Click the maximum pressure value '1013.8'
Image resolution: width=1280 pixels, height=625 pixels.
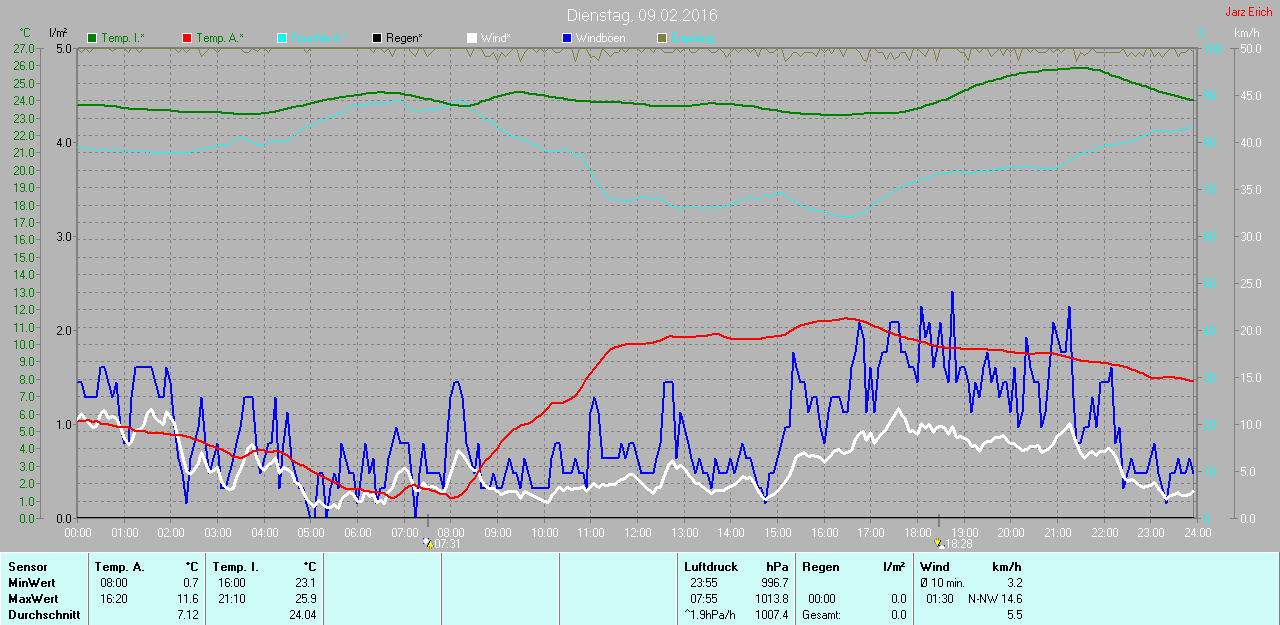click(772, 599)
